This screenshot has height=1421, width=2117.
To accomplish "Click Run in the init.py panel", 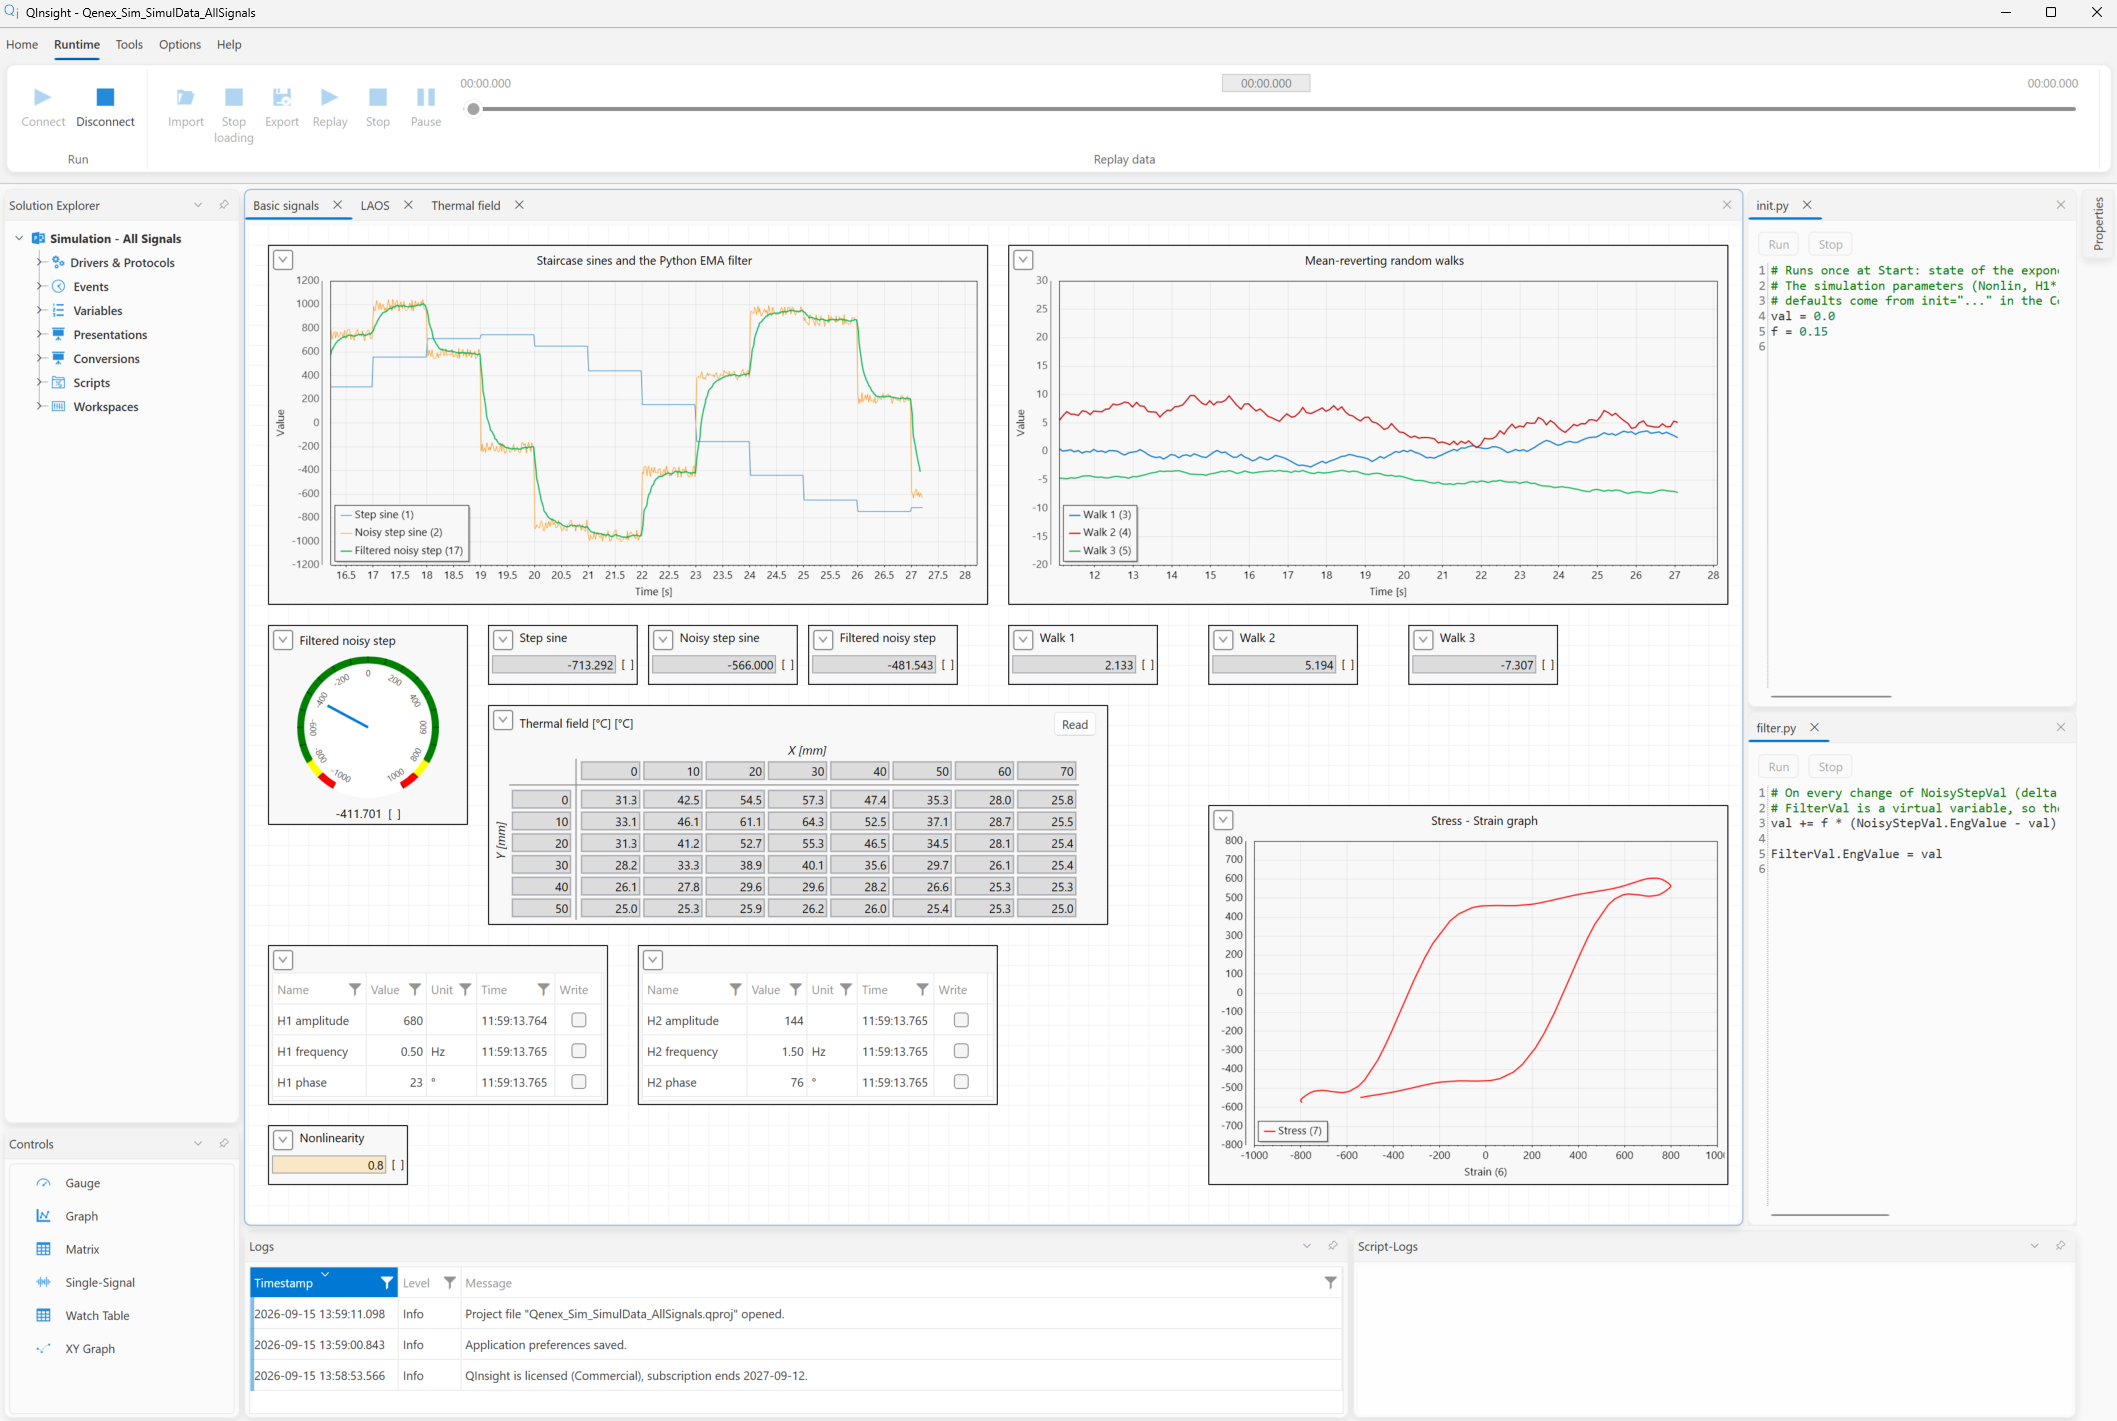I will pos(1778,244).
